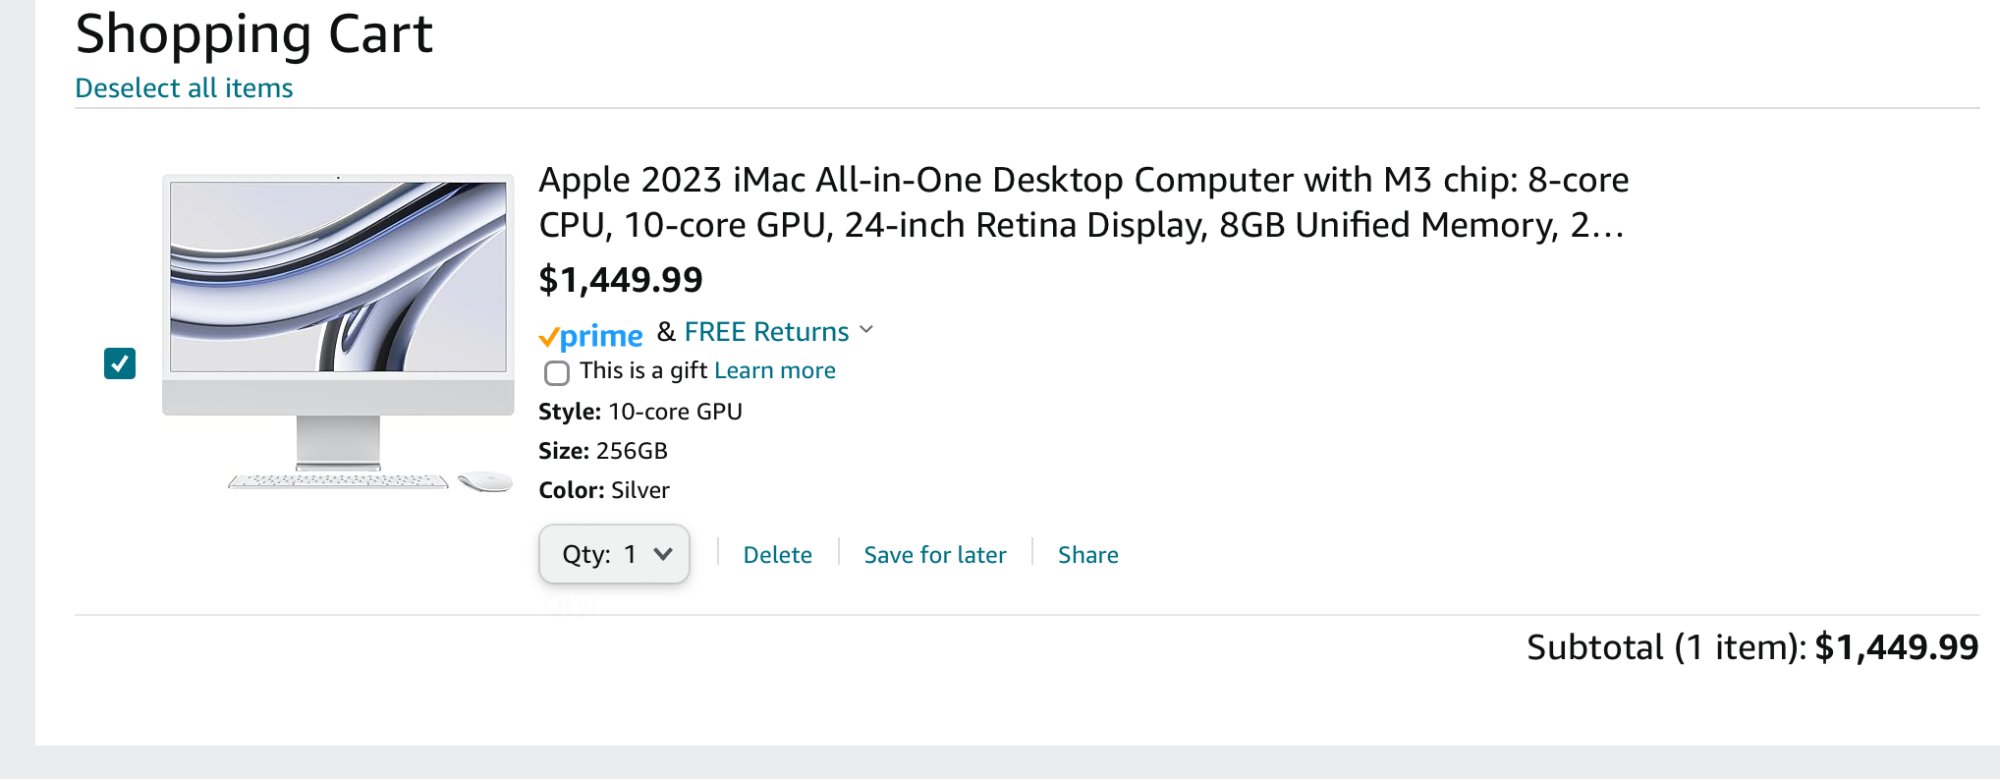Click the Subtotal amount at bottom right
2000x779 pixels.
[1896, 647]
